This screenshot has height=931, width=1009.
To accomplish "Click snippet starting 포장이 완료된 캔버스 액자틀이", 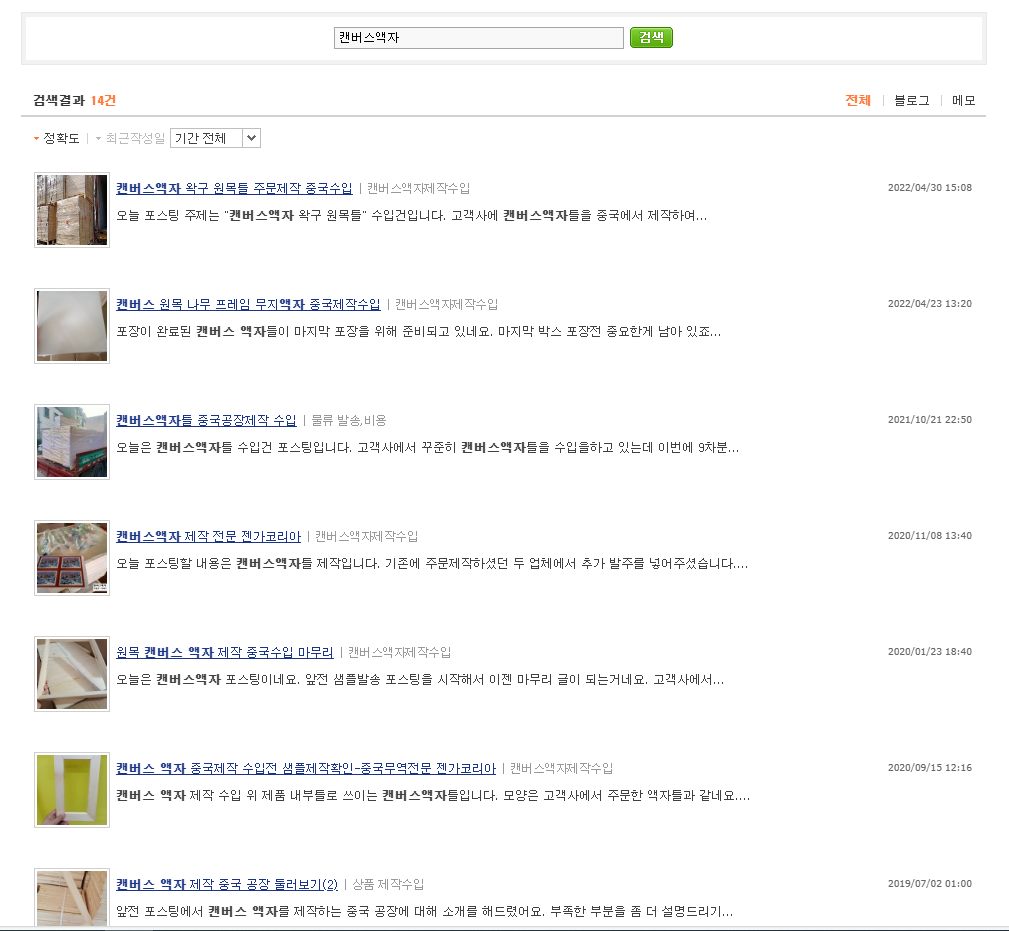I will tap(418, 331).
